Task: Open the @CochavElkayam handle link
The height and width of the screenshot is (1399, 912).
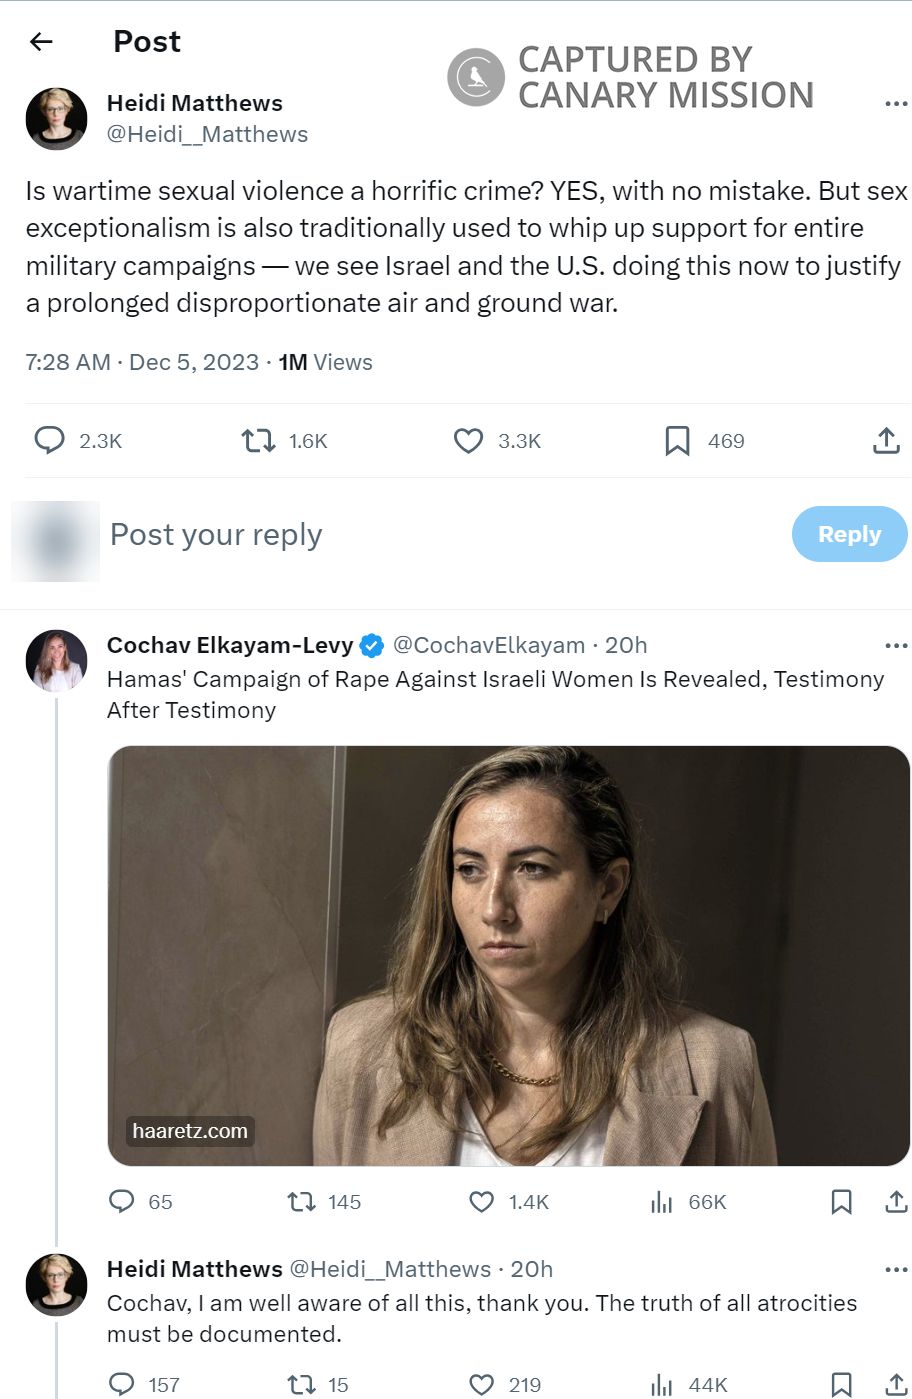Action: point(489,646)
